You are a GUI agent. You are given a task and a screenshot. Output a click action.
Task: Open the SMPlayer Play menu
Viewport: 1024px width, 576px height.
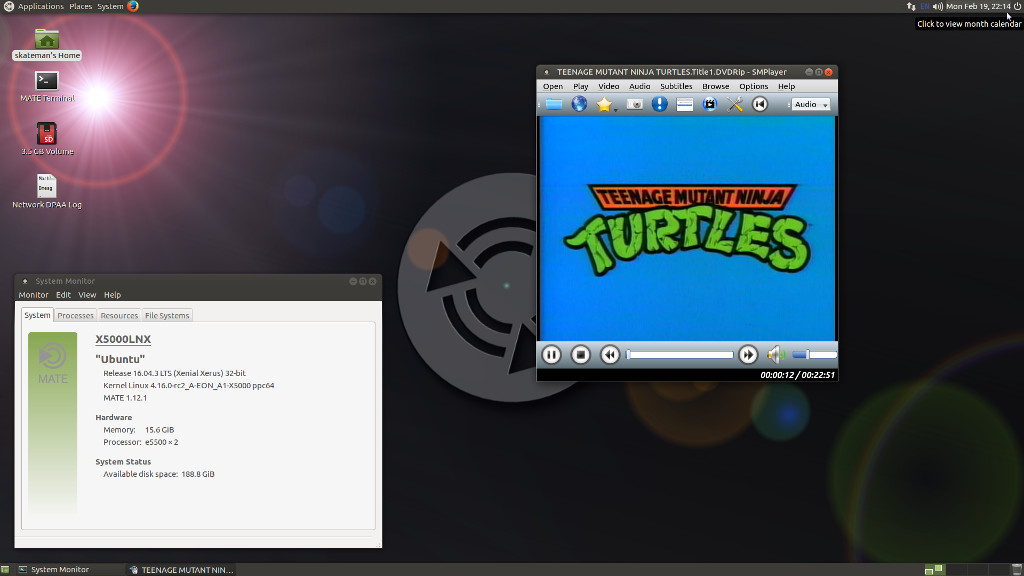click(x=581, y=86)
